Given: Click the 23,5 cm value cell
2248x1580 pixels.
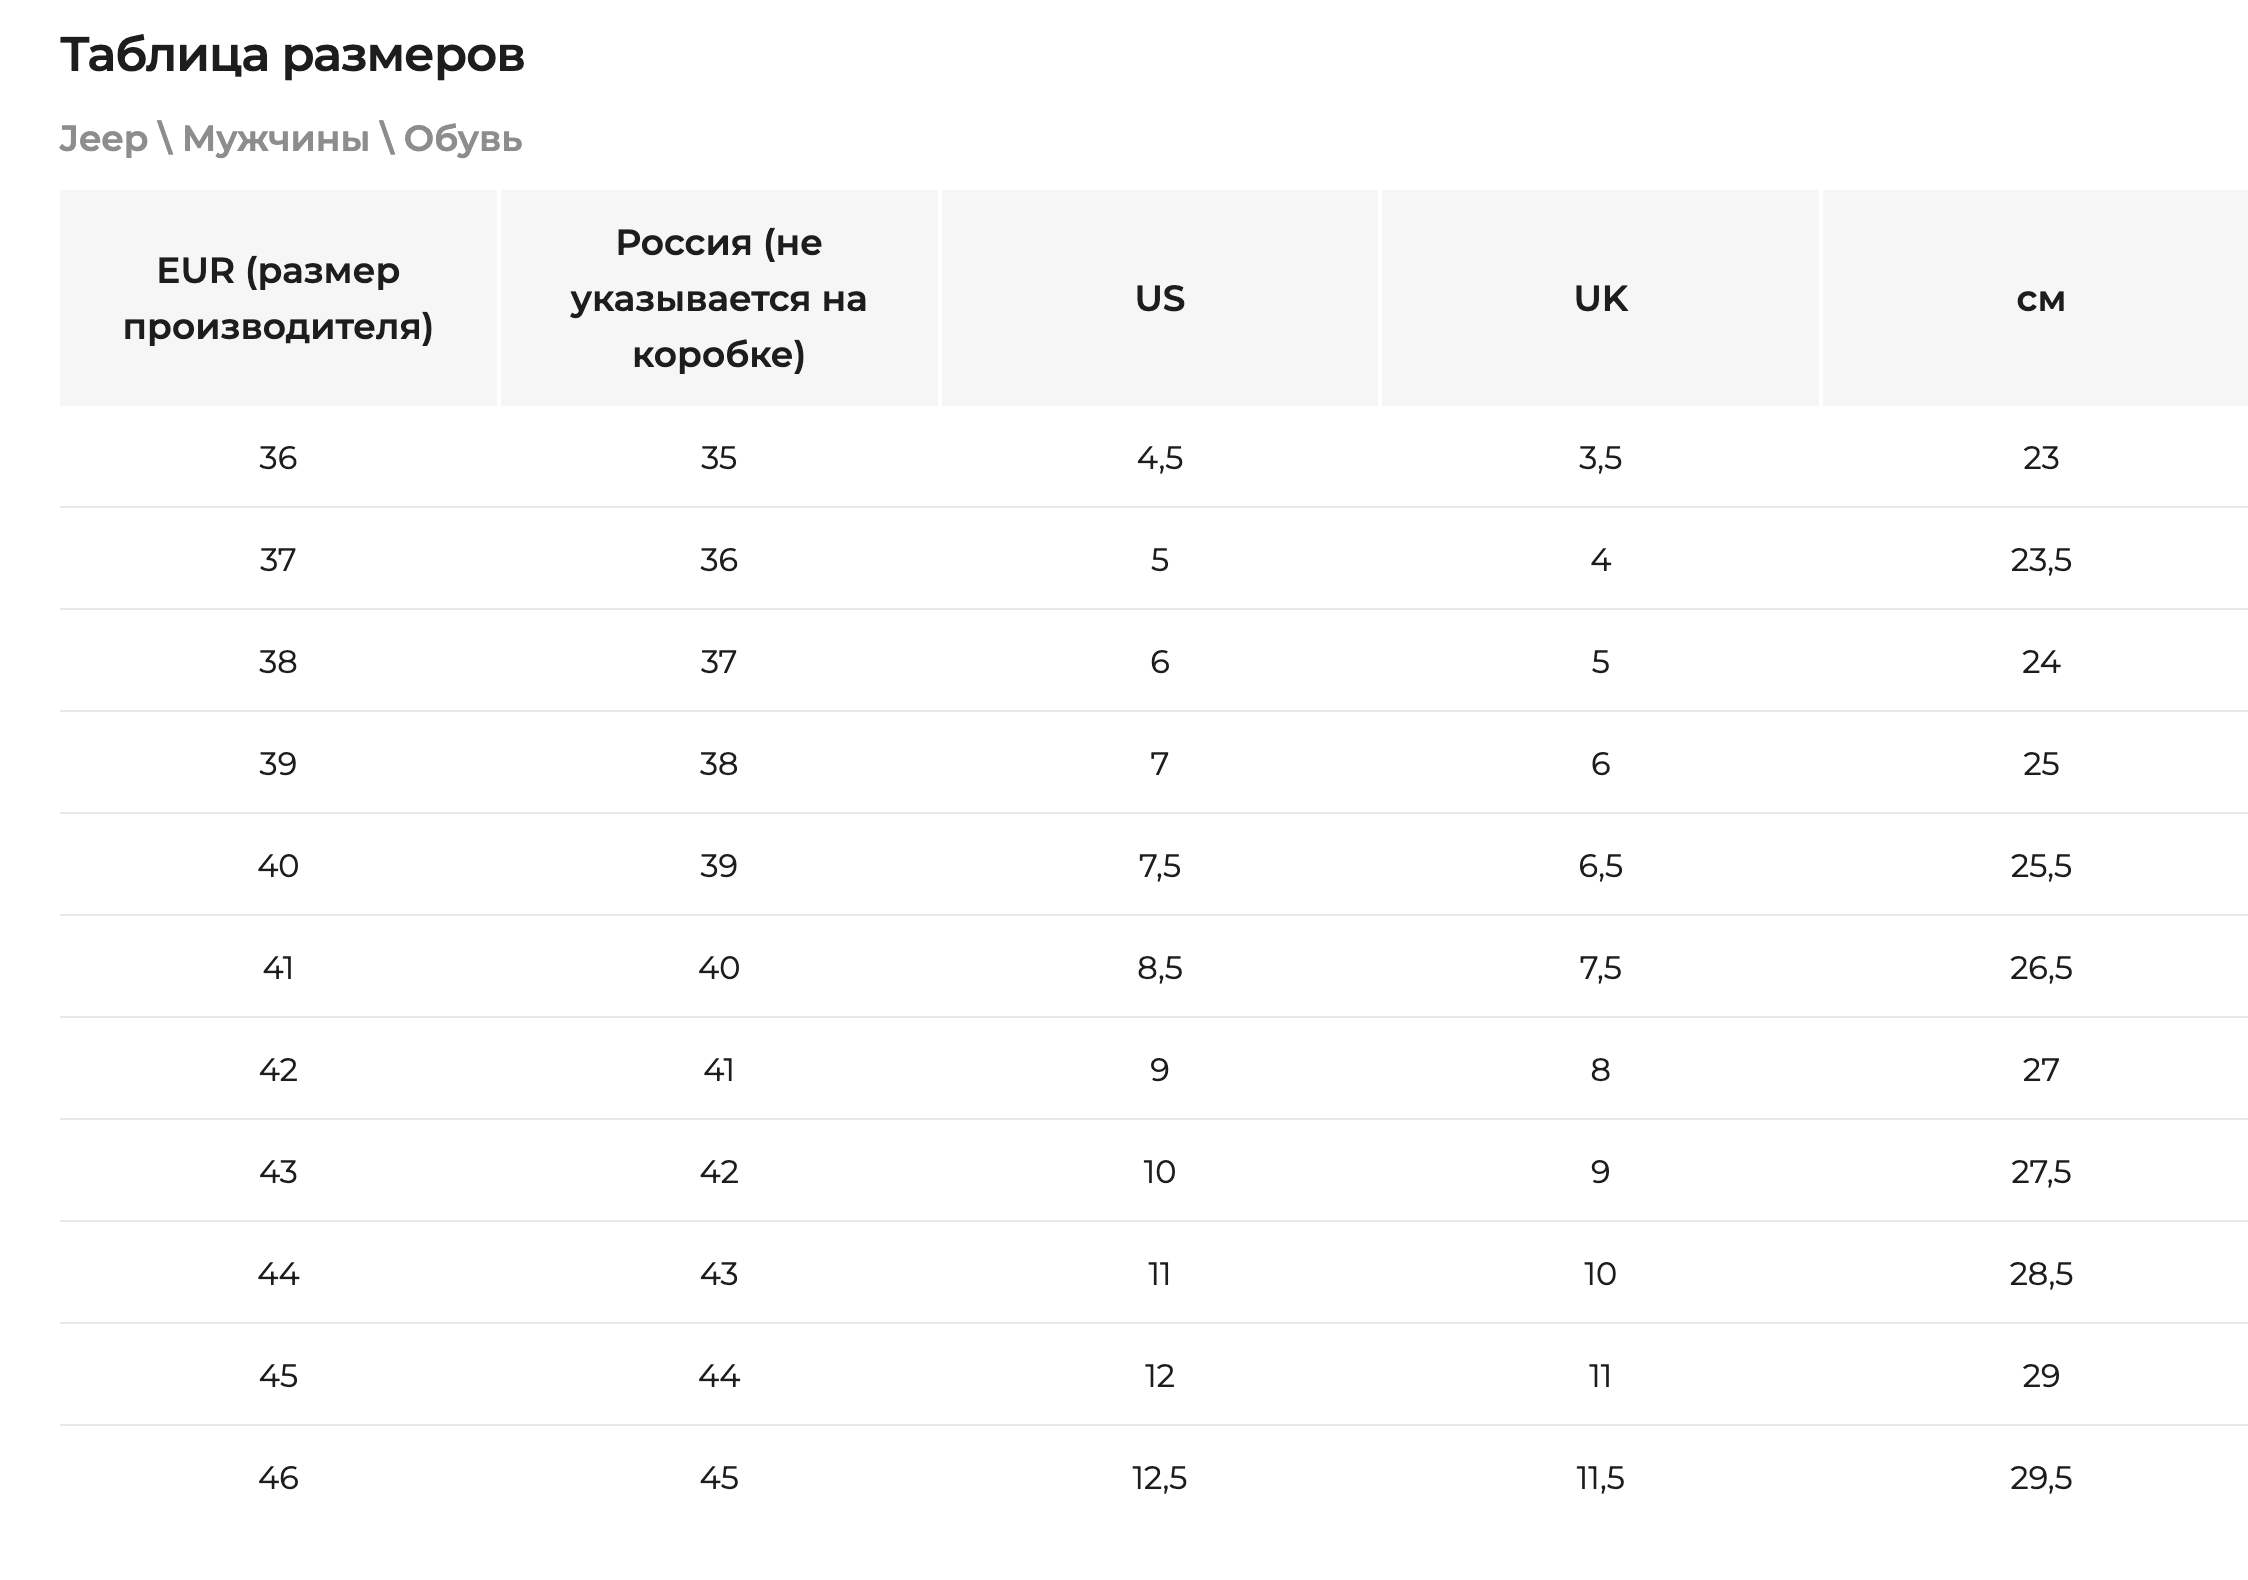Looking at the screenshot, I should point(2040,560).
